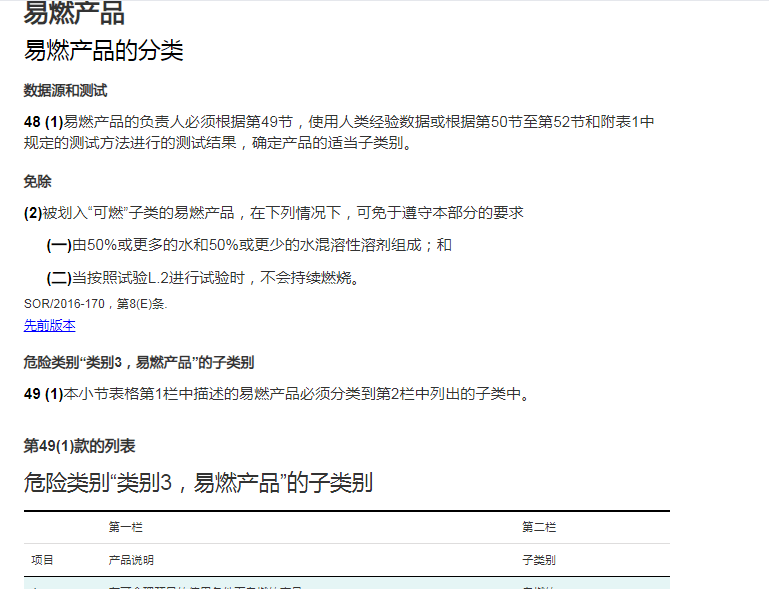Click the 易燃产品 page title at the top
The image size is (769, 589).
point(74,13)
